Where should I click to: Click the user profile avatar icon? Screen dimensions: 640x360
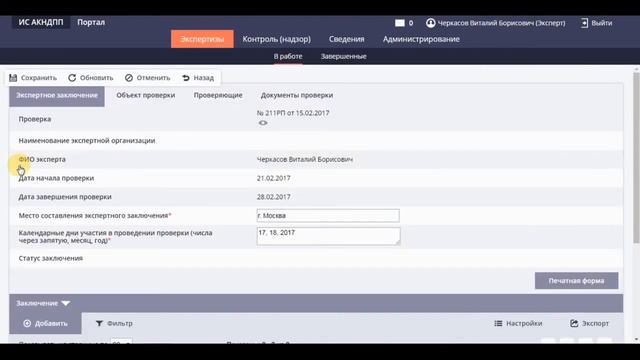[430, 23]
